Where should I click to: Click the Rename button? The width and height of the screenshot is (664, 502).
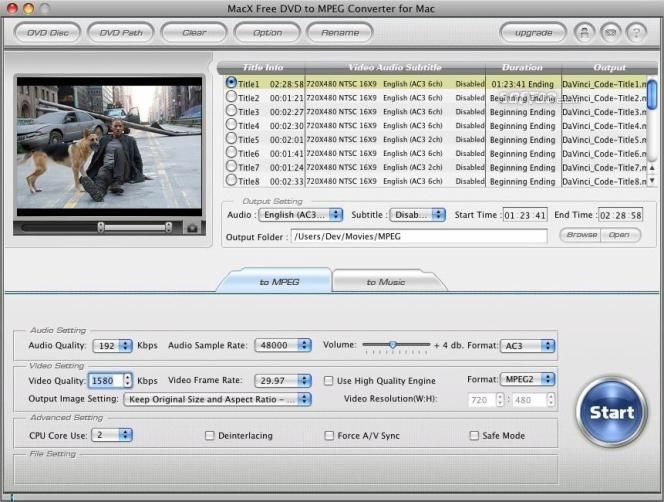point(340,33)
